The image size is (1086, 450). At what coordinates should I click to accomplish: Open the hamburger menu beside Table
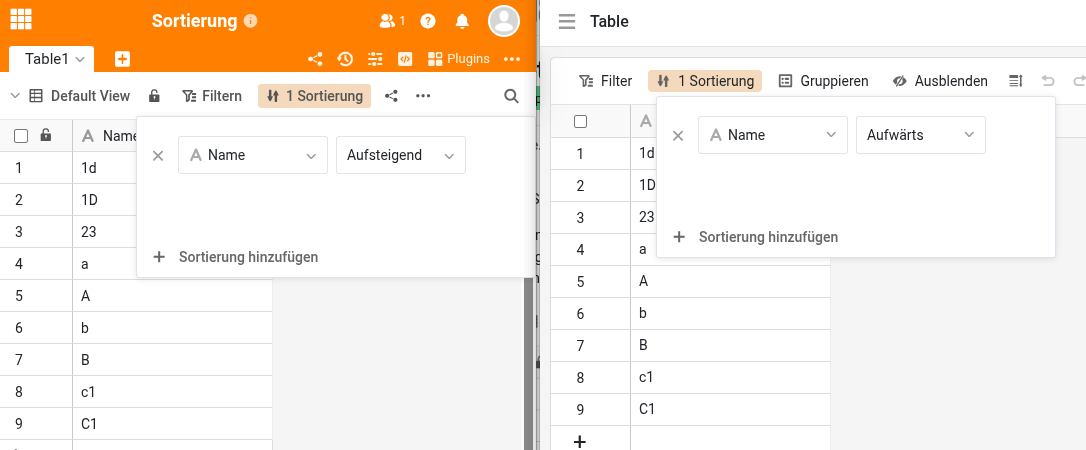pyautogui.click(x=567, y=21)
